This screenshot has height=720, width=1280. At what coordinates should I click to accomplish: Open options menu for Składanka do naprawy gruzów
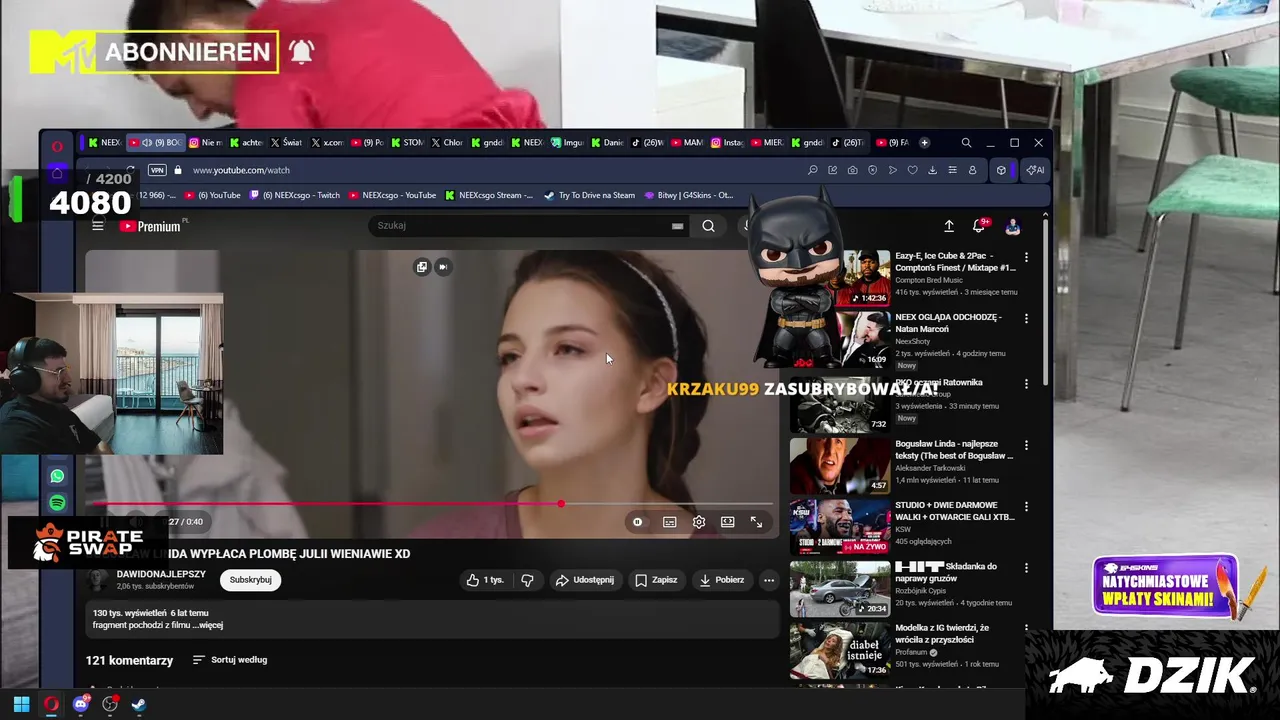pyautogui.click(x=1026, y=568)
